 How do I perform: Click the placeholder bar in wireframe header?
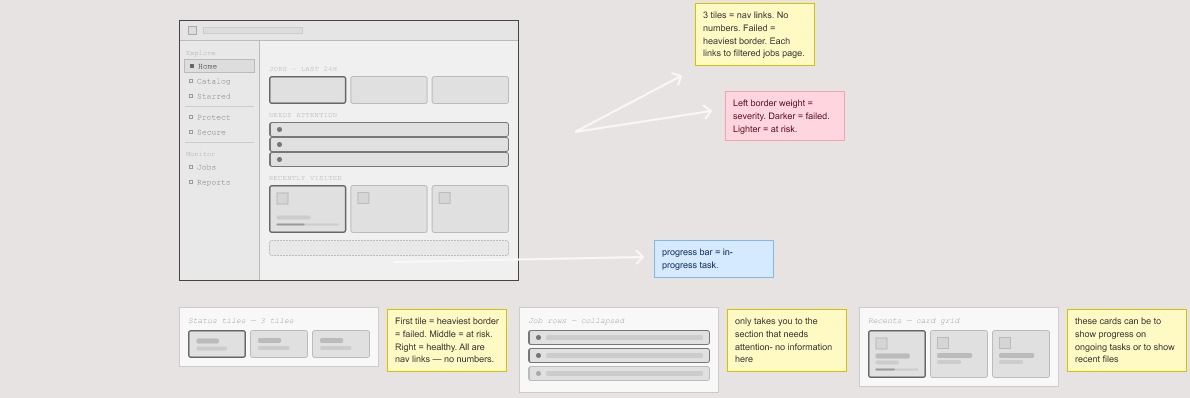pyautogui.click(x=253, y=30)
